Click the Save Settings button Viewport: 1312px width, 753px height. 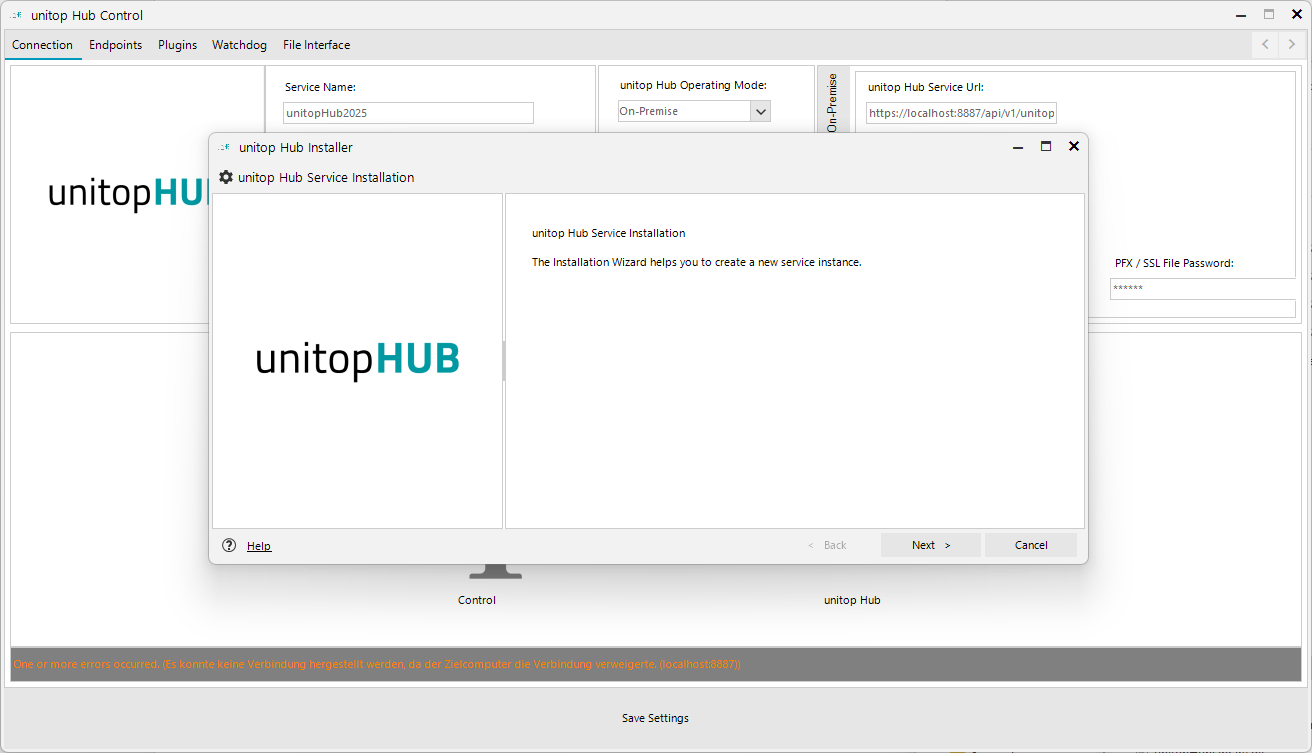point(655,718)
